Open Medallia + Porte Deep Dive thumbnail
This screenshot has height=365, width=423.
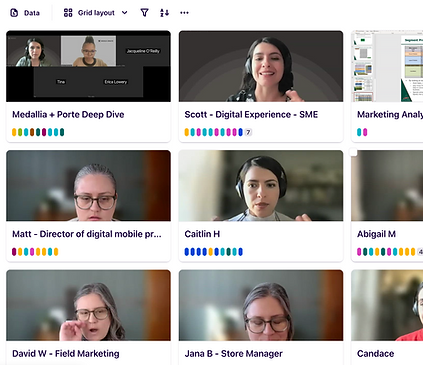point(88,66)
